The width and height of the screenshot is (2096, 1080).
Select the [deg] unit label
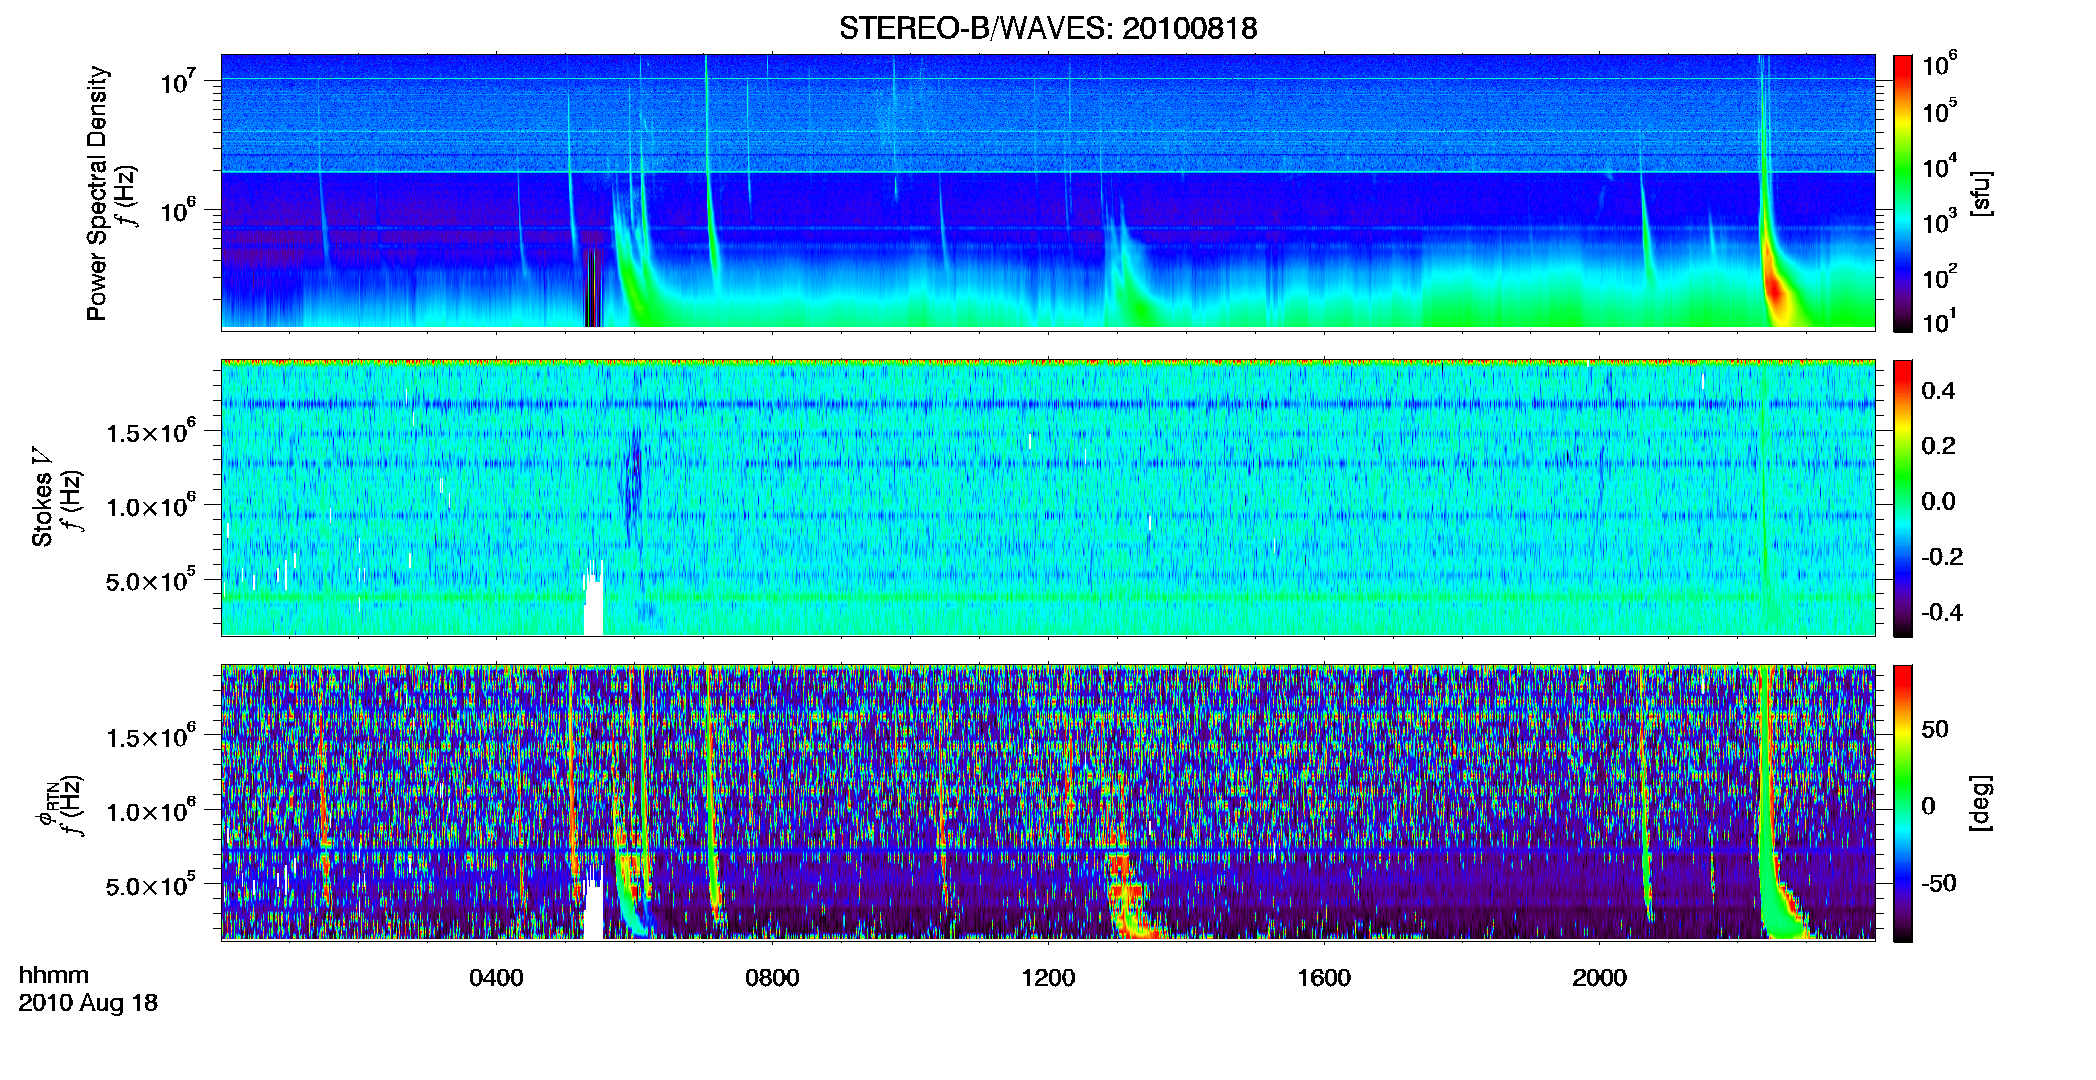(1981, 803)
